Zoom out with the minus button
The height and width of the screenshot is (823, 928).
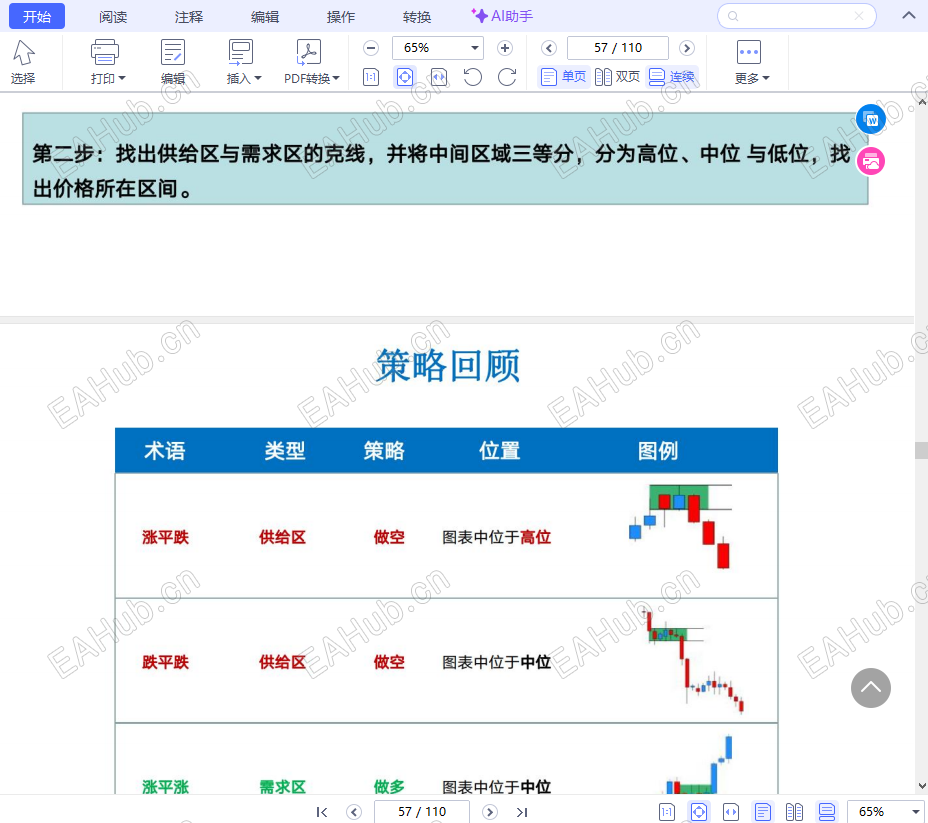tap(371, 48)
